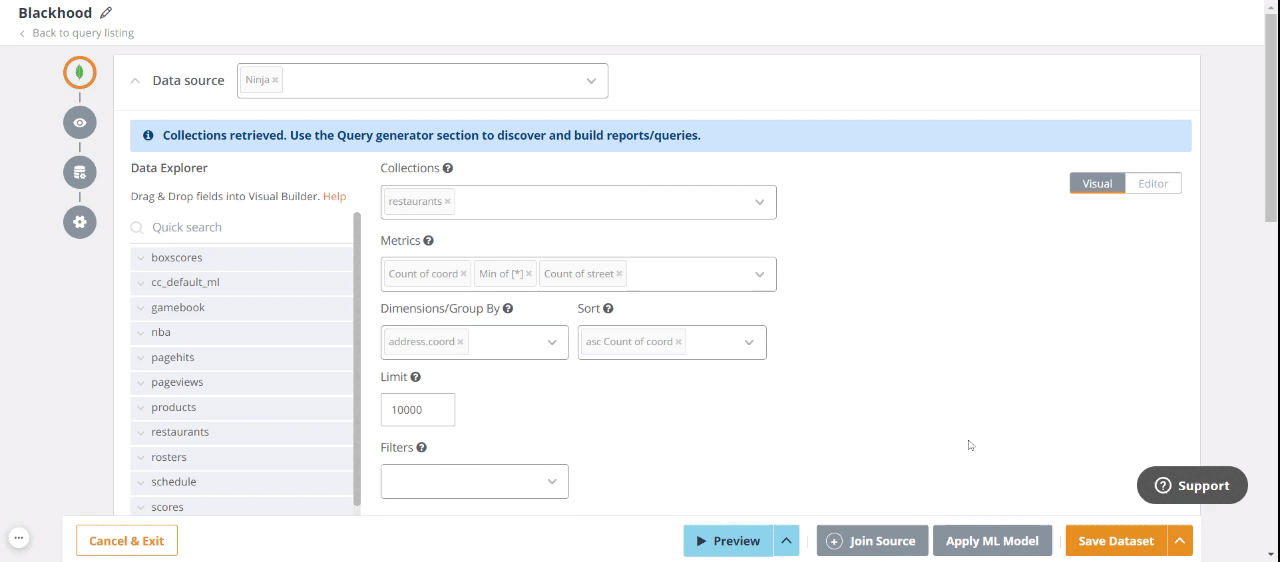This screenshot has width=1280, height=562.
Task: Click the MongoDB leaf source icon
Action: click(x=80, y=73)
